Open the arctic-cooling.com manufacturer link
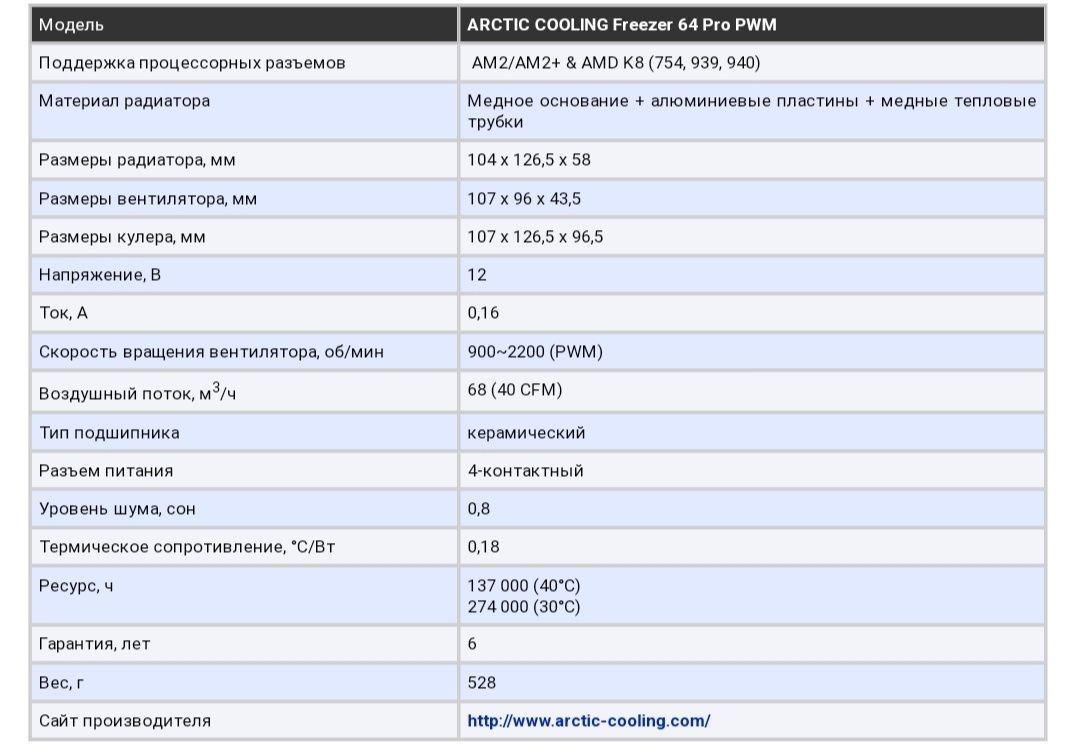The width and height of the screenshot is (1080, 747). pos(589,720)
